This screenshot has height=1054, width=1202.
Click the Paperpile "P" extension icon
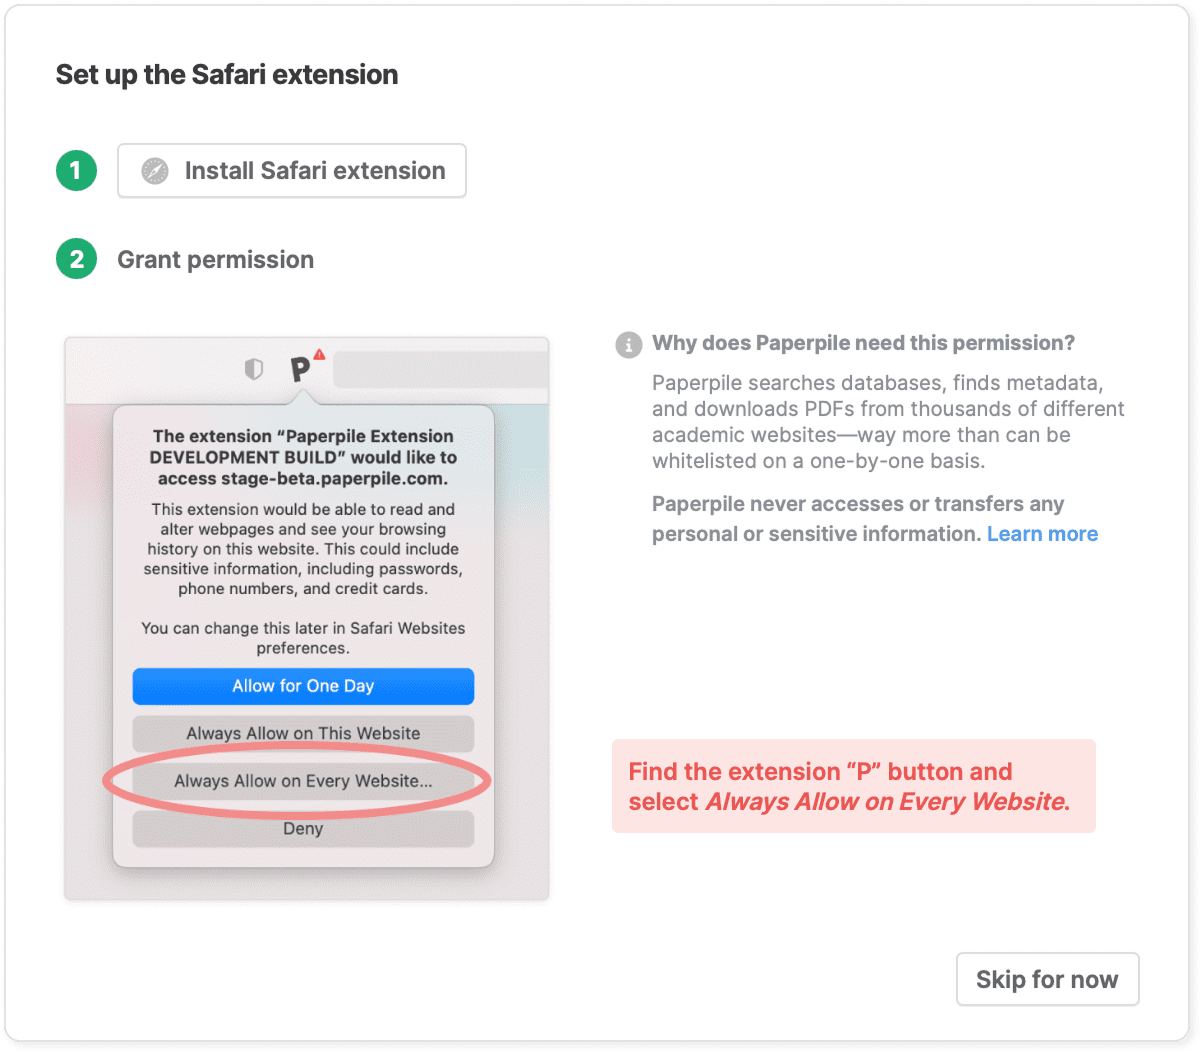[300, 370]
